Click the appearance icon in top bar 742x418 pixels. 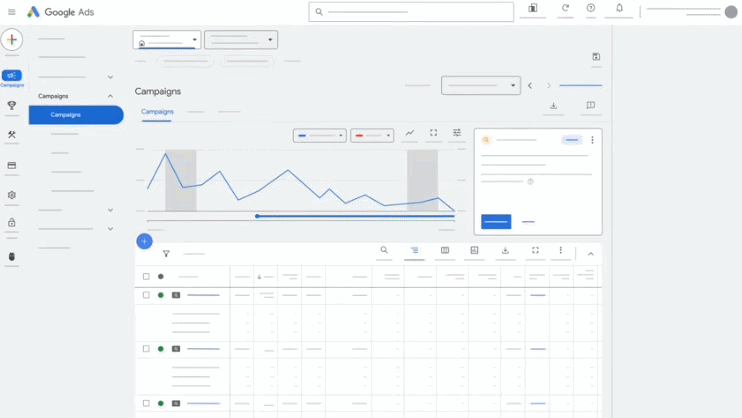pyautogui.click(x=533, y=8)
